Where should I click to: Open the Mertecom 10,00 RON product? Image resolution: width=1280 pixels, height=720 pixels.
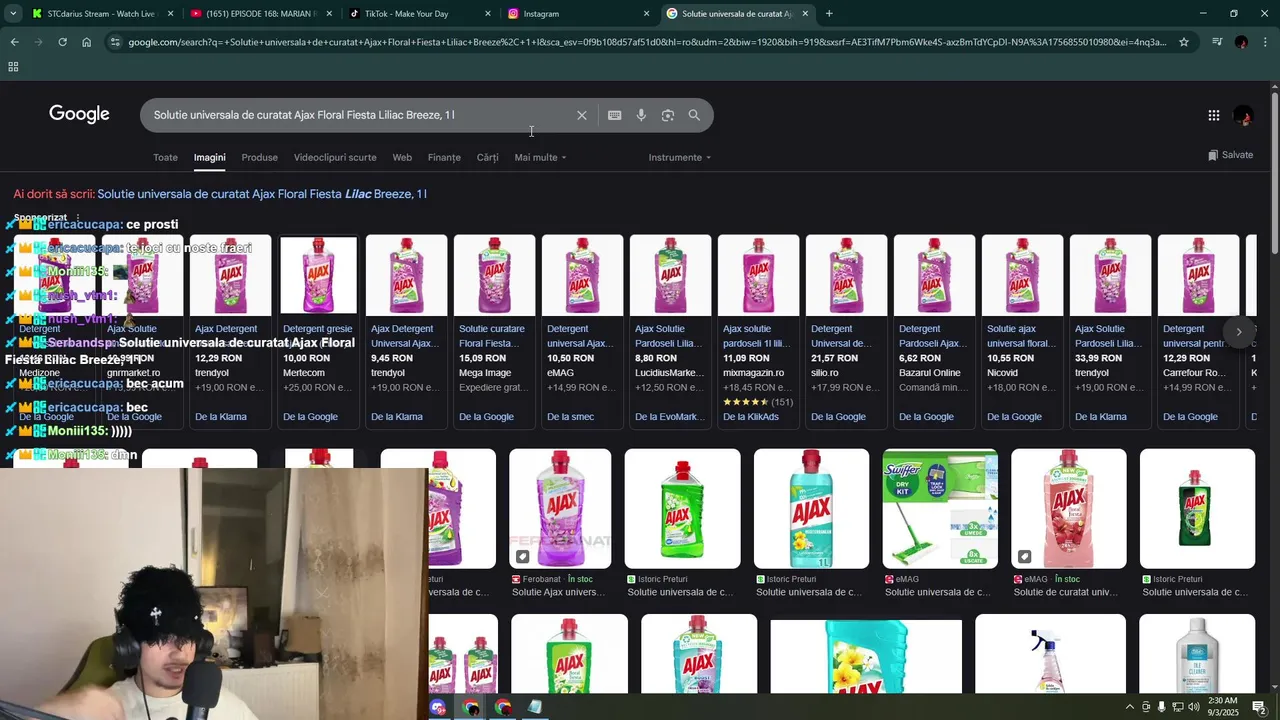[x=318, y=330]
